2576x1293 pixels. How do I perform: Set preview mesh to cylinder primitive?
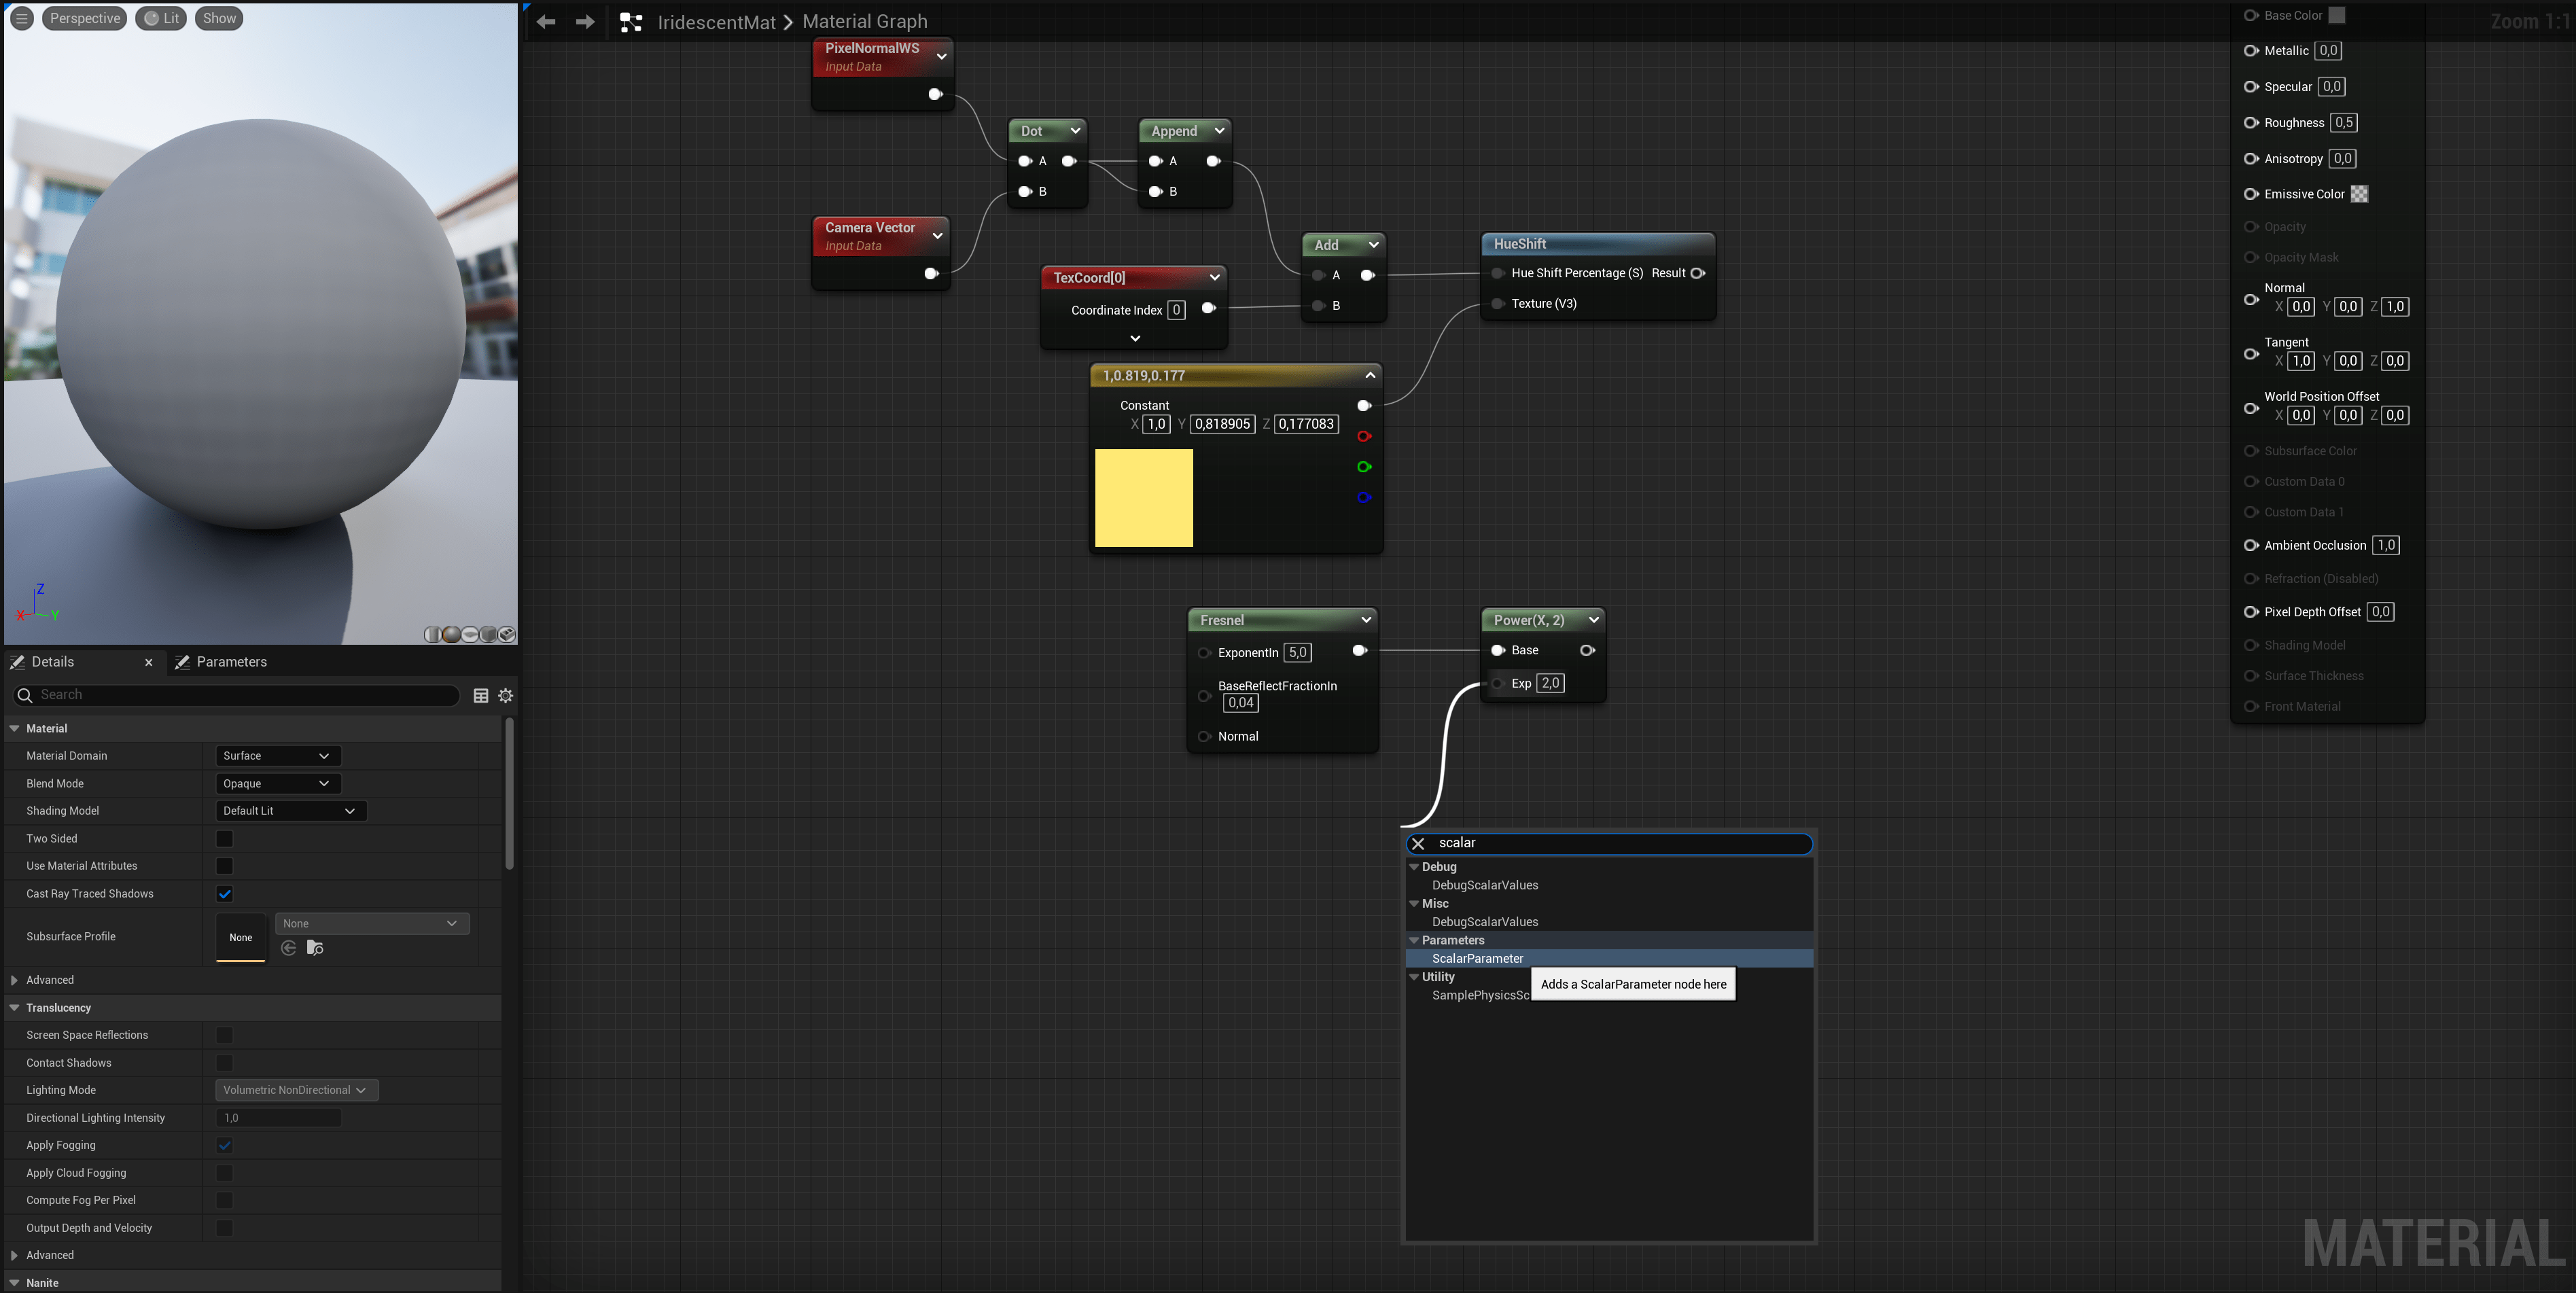click(x=433, y=635)
